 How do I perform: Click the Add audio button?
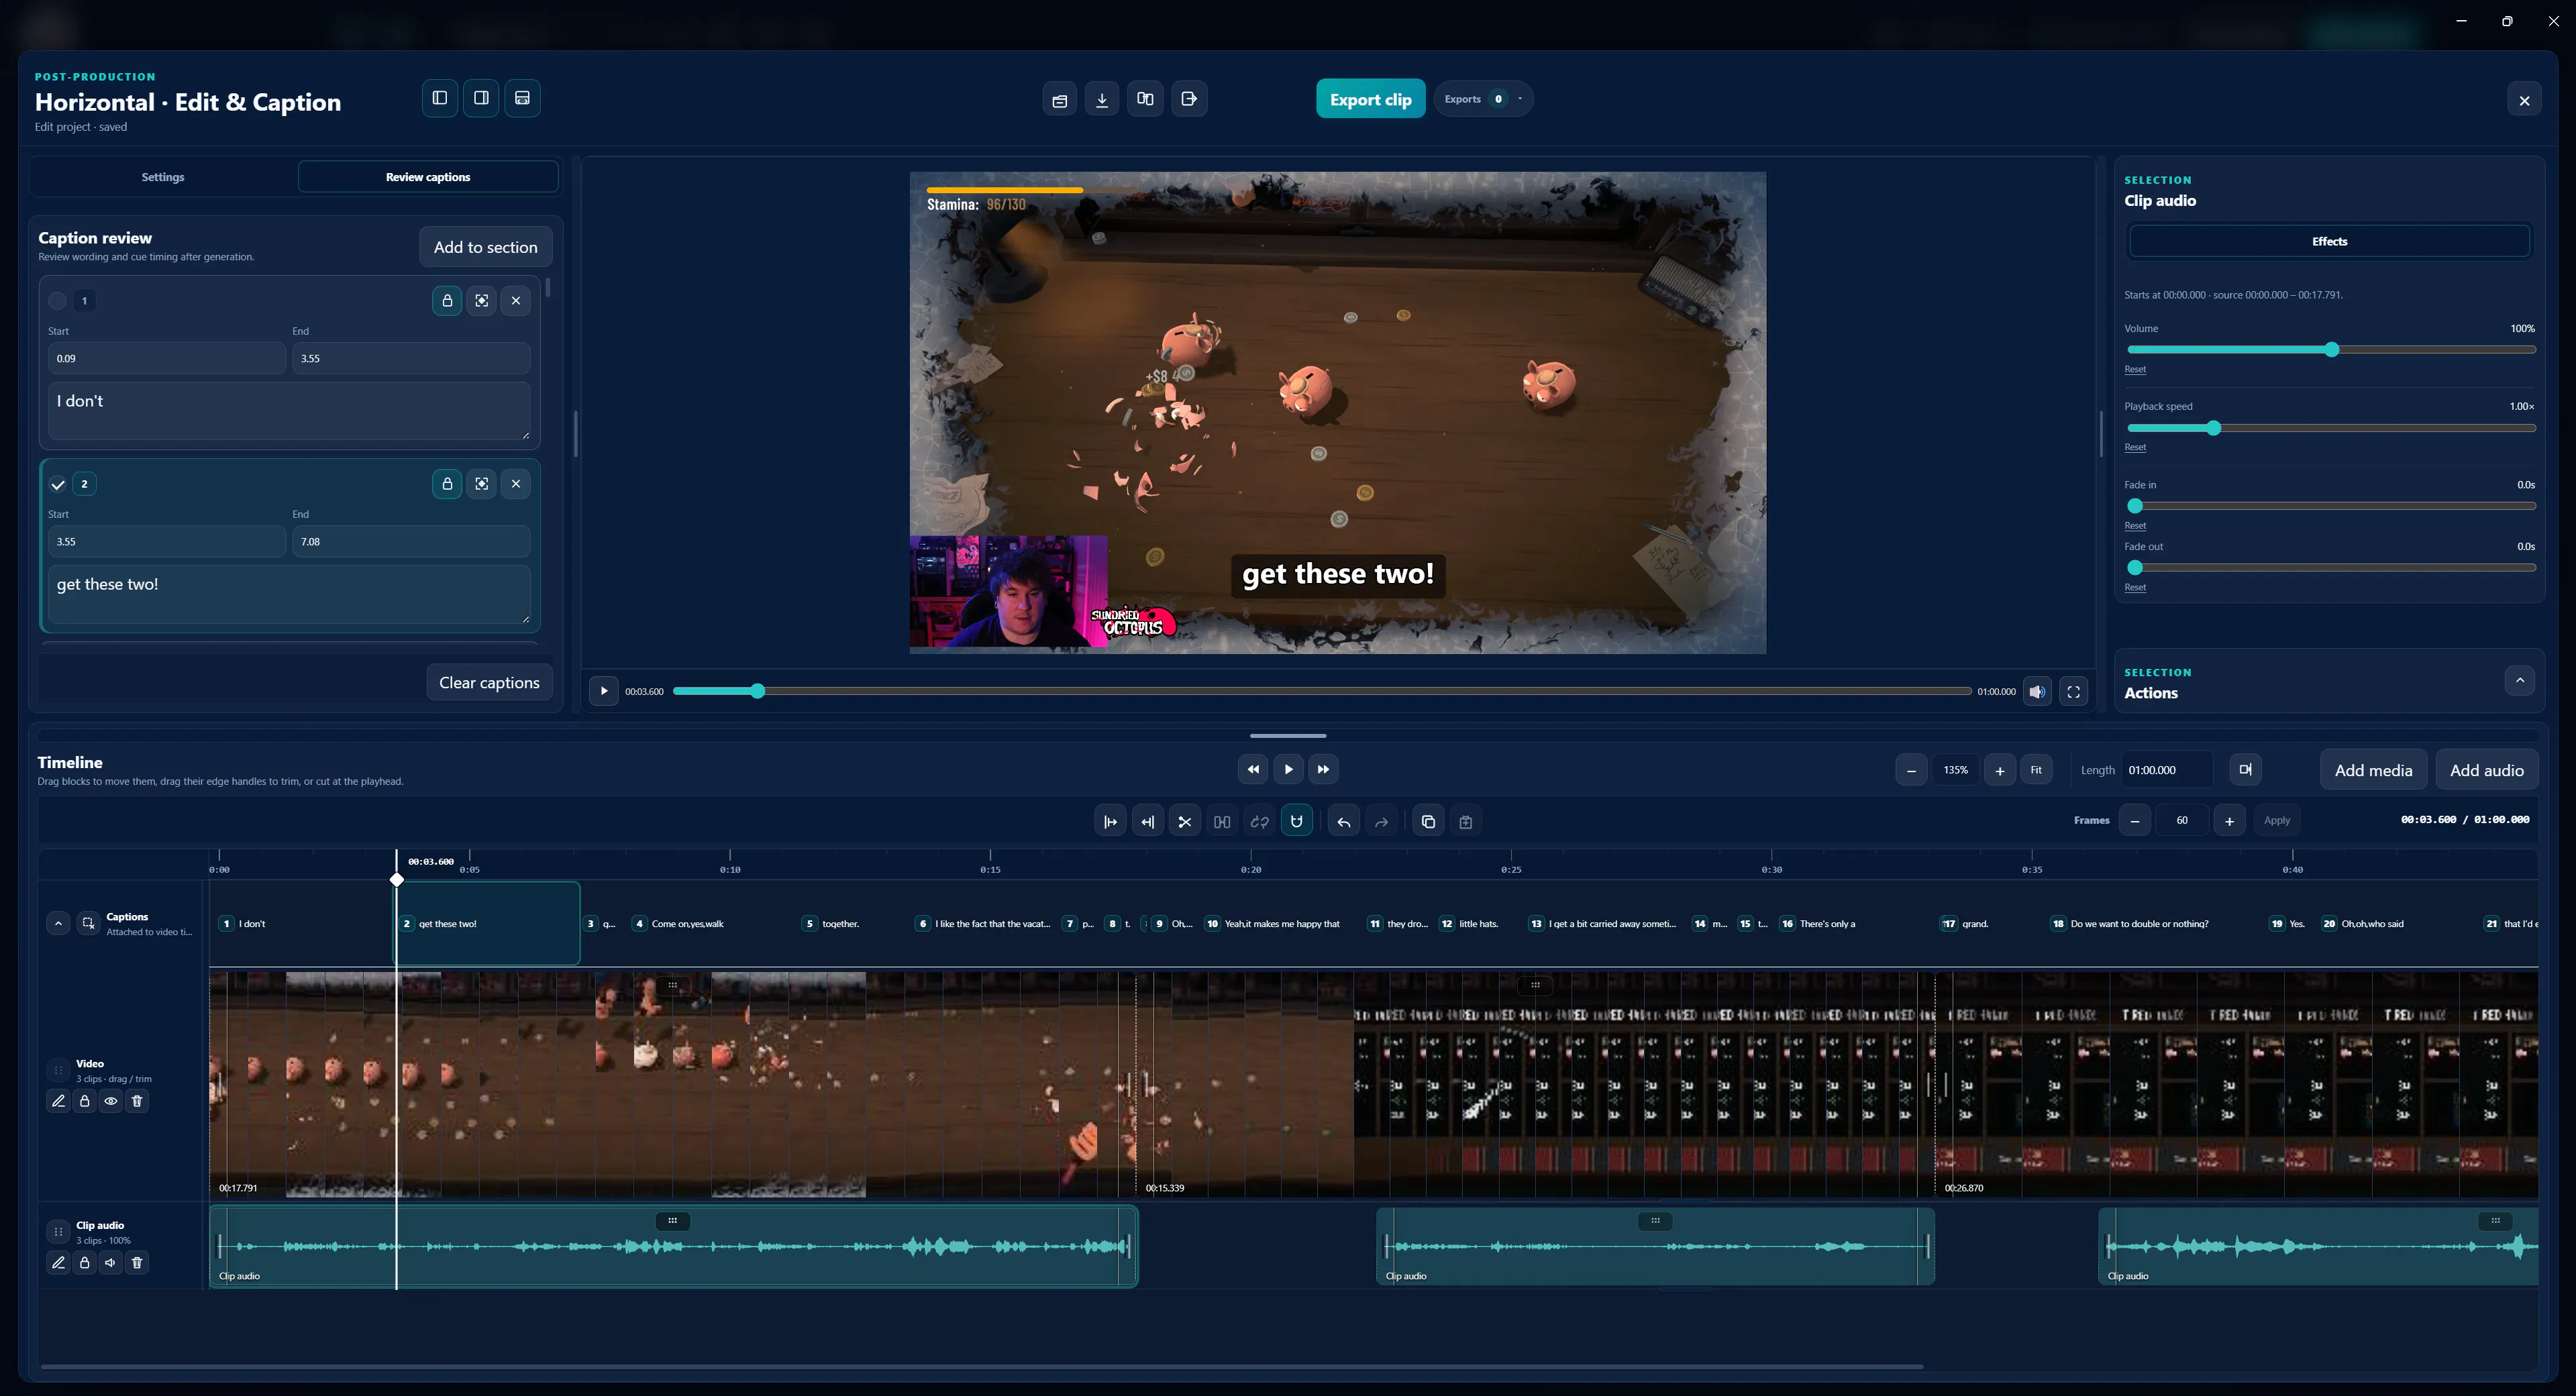(2486, 770)
